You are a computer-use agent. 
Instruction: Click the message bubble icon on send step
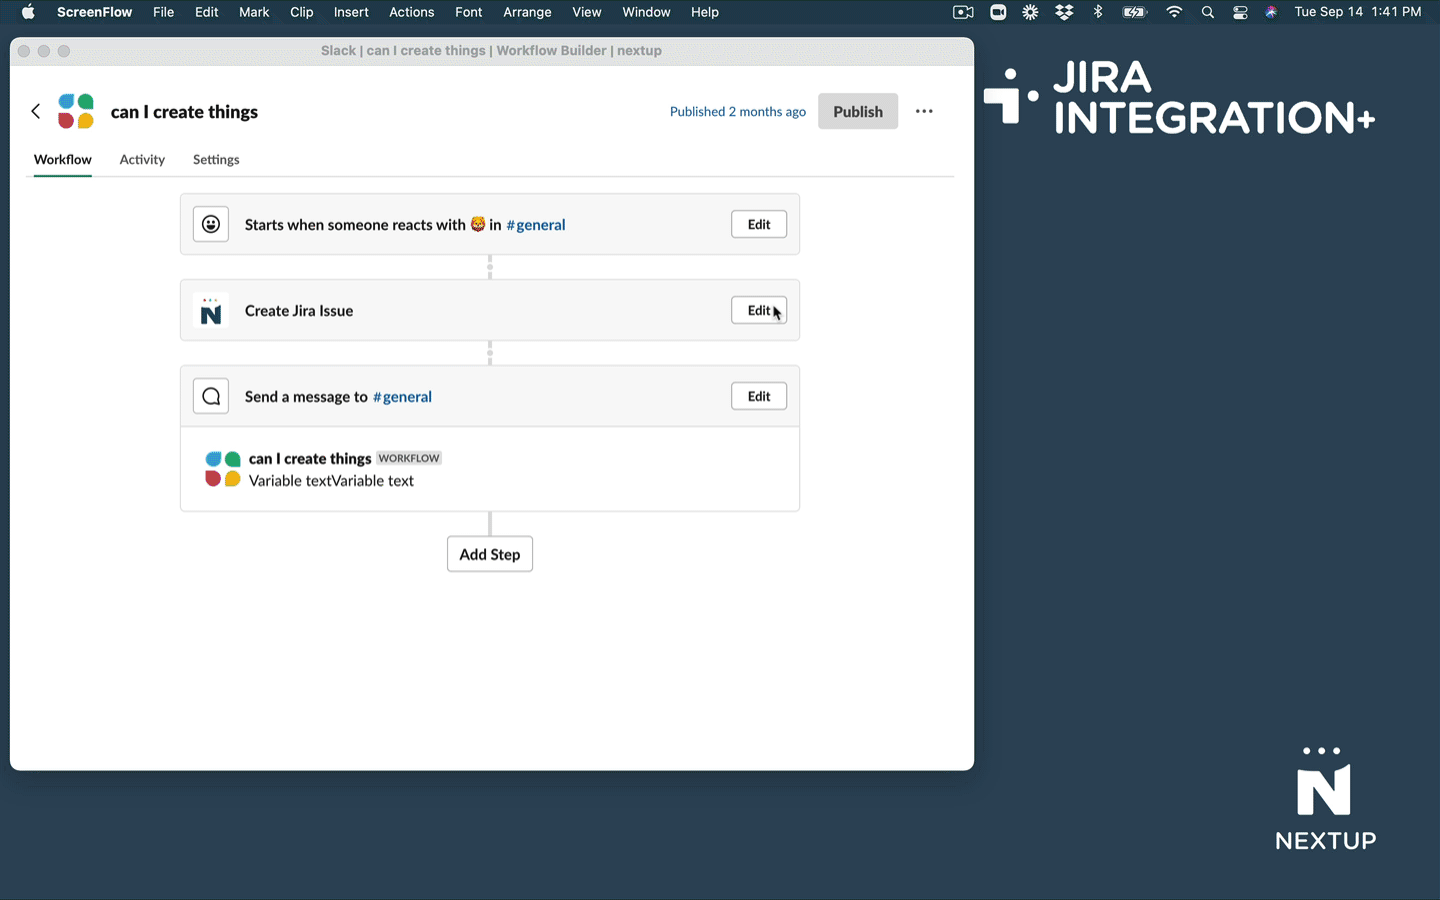pyautogui.click(x=211, y=396)
